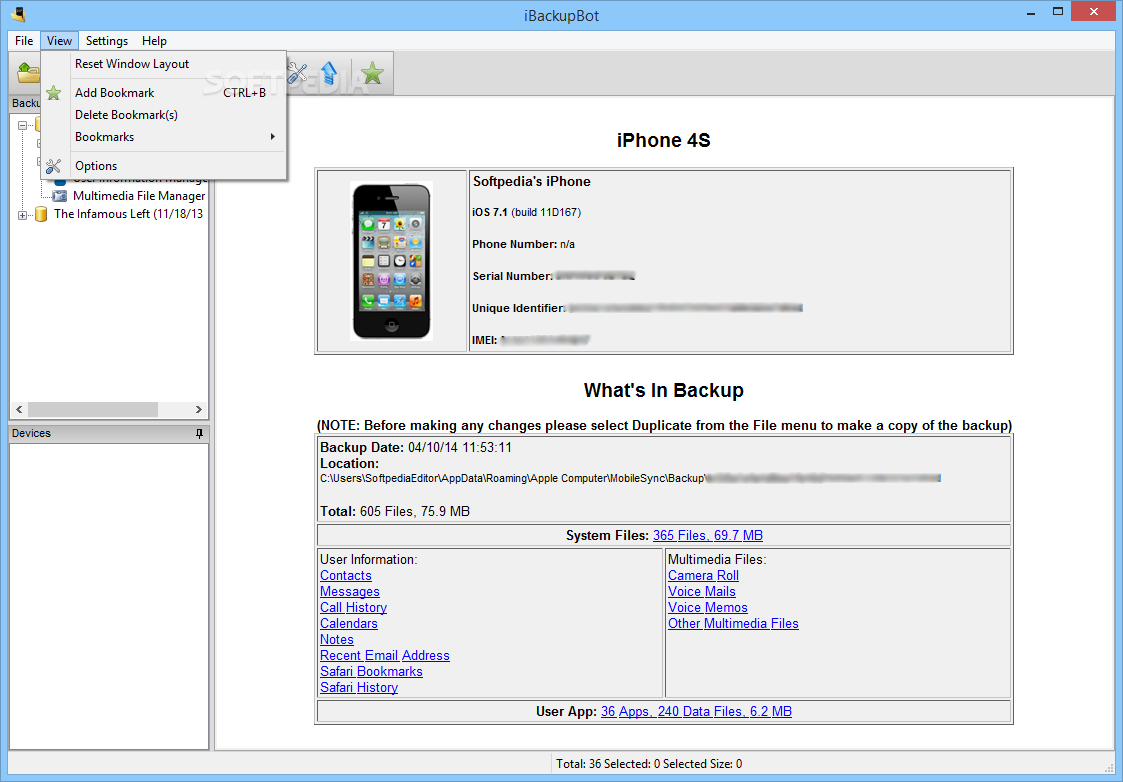Open the Camera Roll link
Screen dimensions: 1123x782
tap(703, 576)
